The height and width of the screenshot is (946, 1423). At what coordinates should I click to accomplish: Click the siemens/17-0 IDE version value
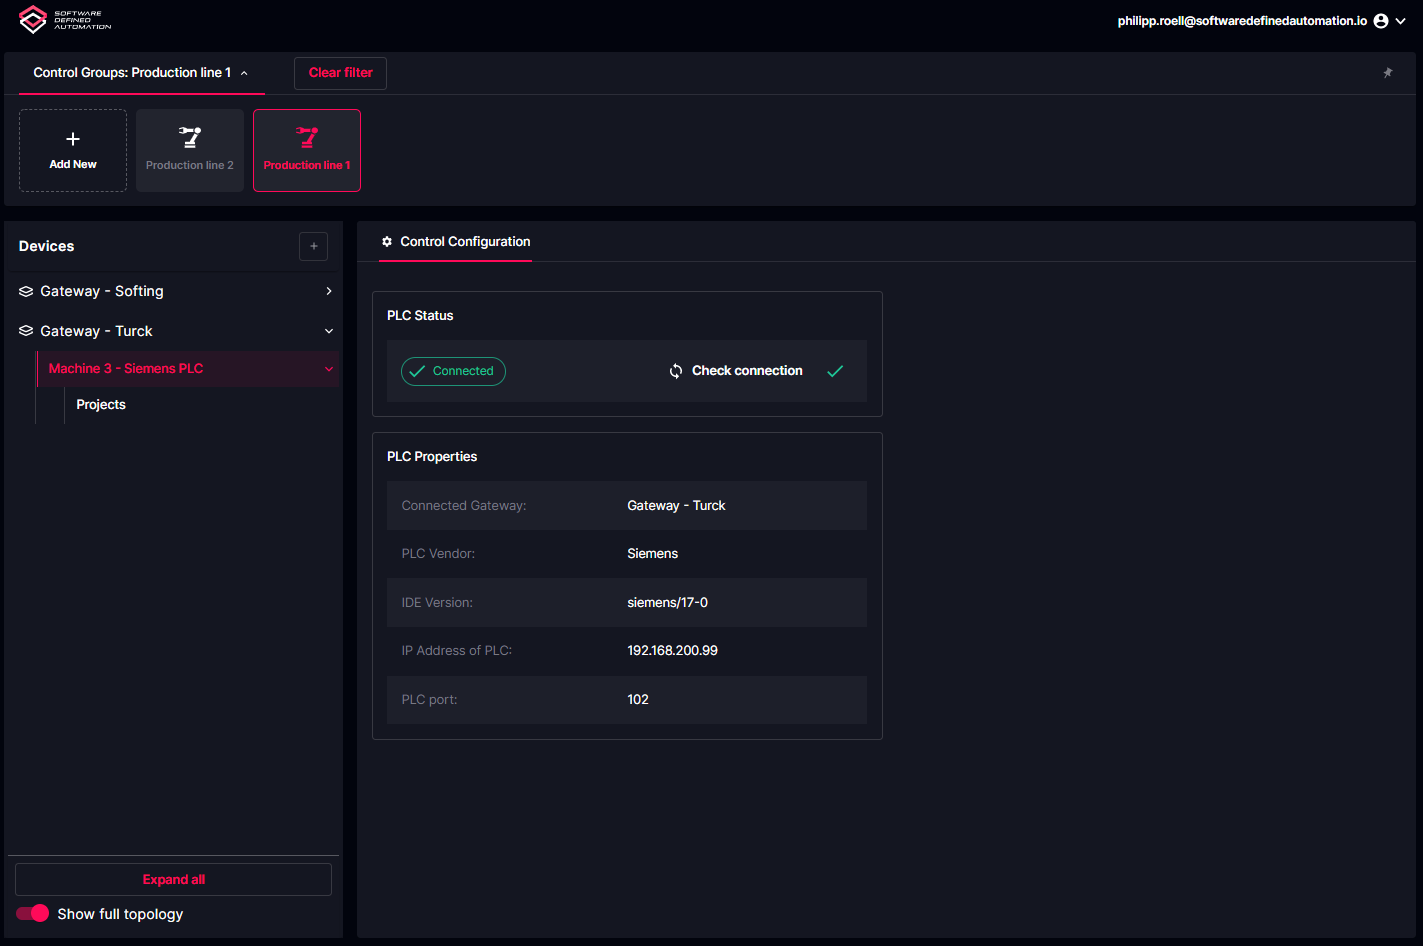(x=667, y=603)
